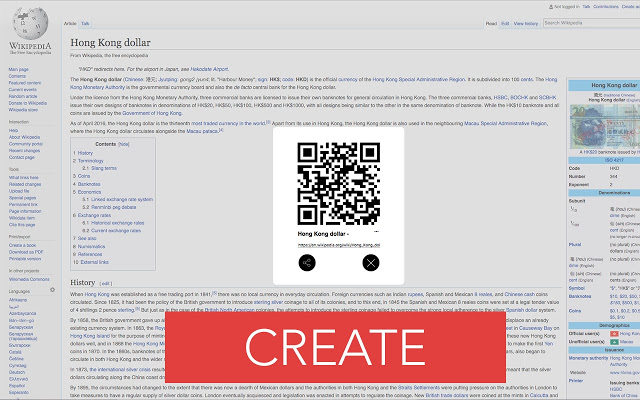
Task: Click the Edit tab at top
Action: coord(505,21)
